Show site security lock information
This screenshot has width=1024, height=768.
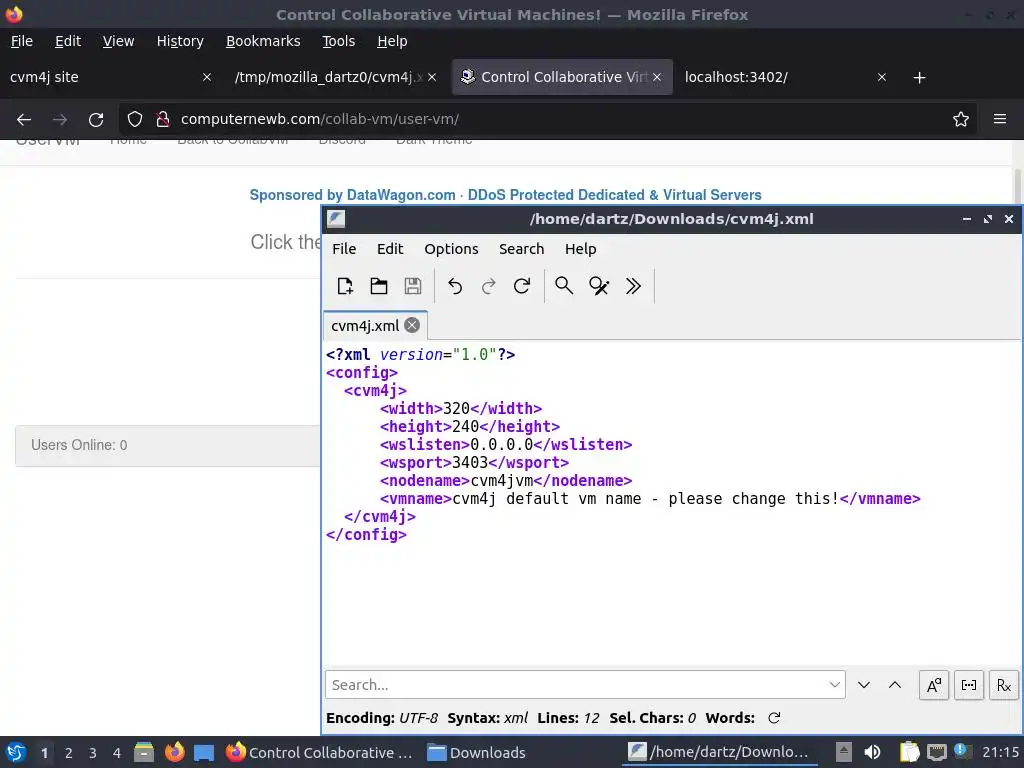[163, 120]
